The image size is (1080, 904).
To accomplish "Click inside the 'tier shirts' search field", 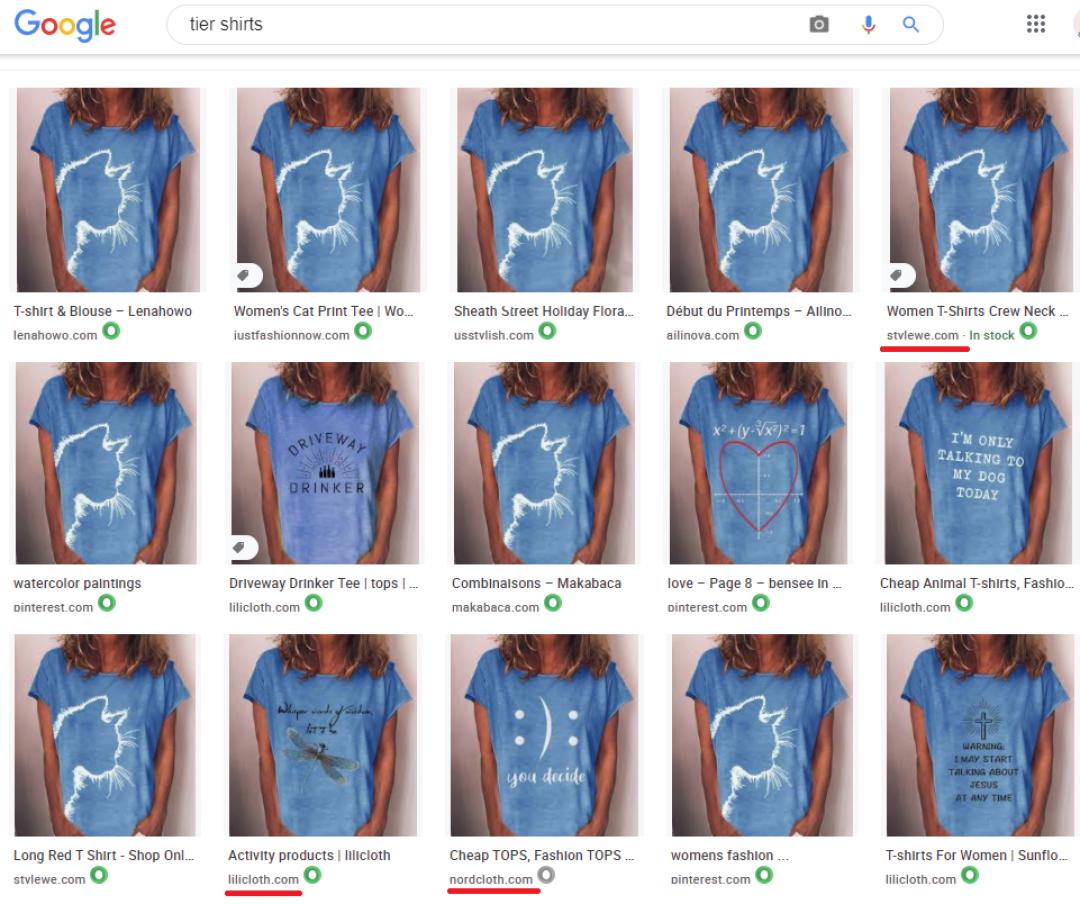I will tap(482, 25).
